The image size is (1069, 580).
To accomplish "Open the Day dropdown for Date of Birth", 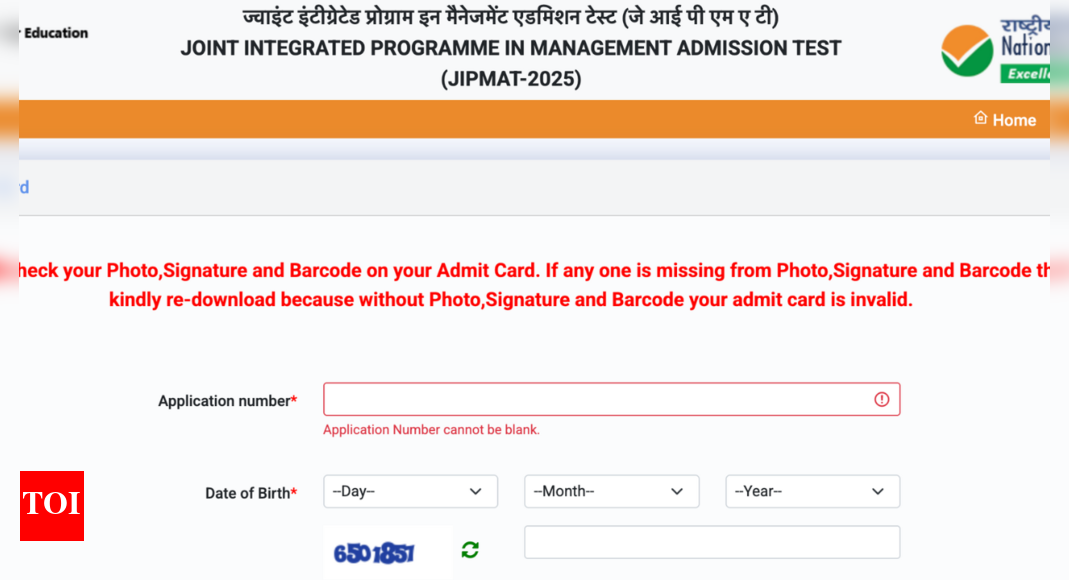I will point(410,491).
